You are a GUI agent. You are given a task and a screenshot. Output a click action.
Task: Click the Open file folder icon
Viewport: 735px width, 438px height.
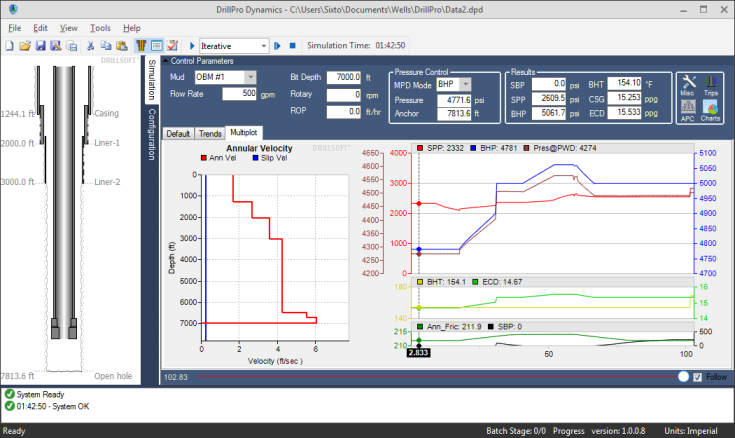click(25, 46)
